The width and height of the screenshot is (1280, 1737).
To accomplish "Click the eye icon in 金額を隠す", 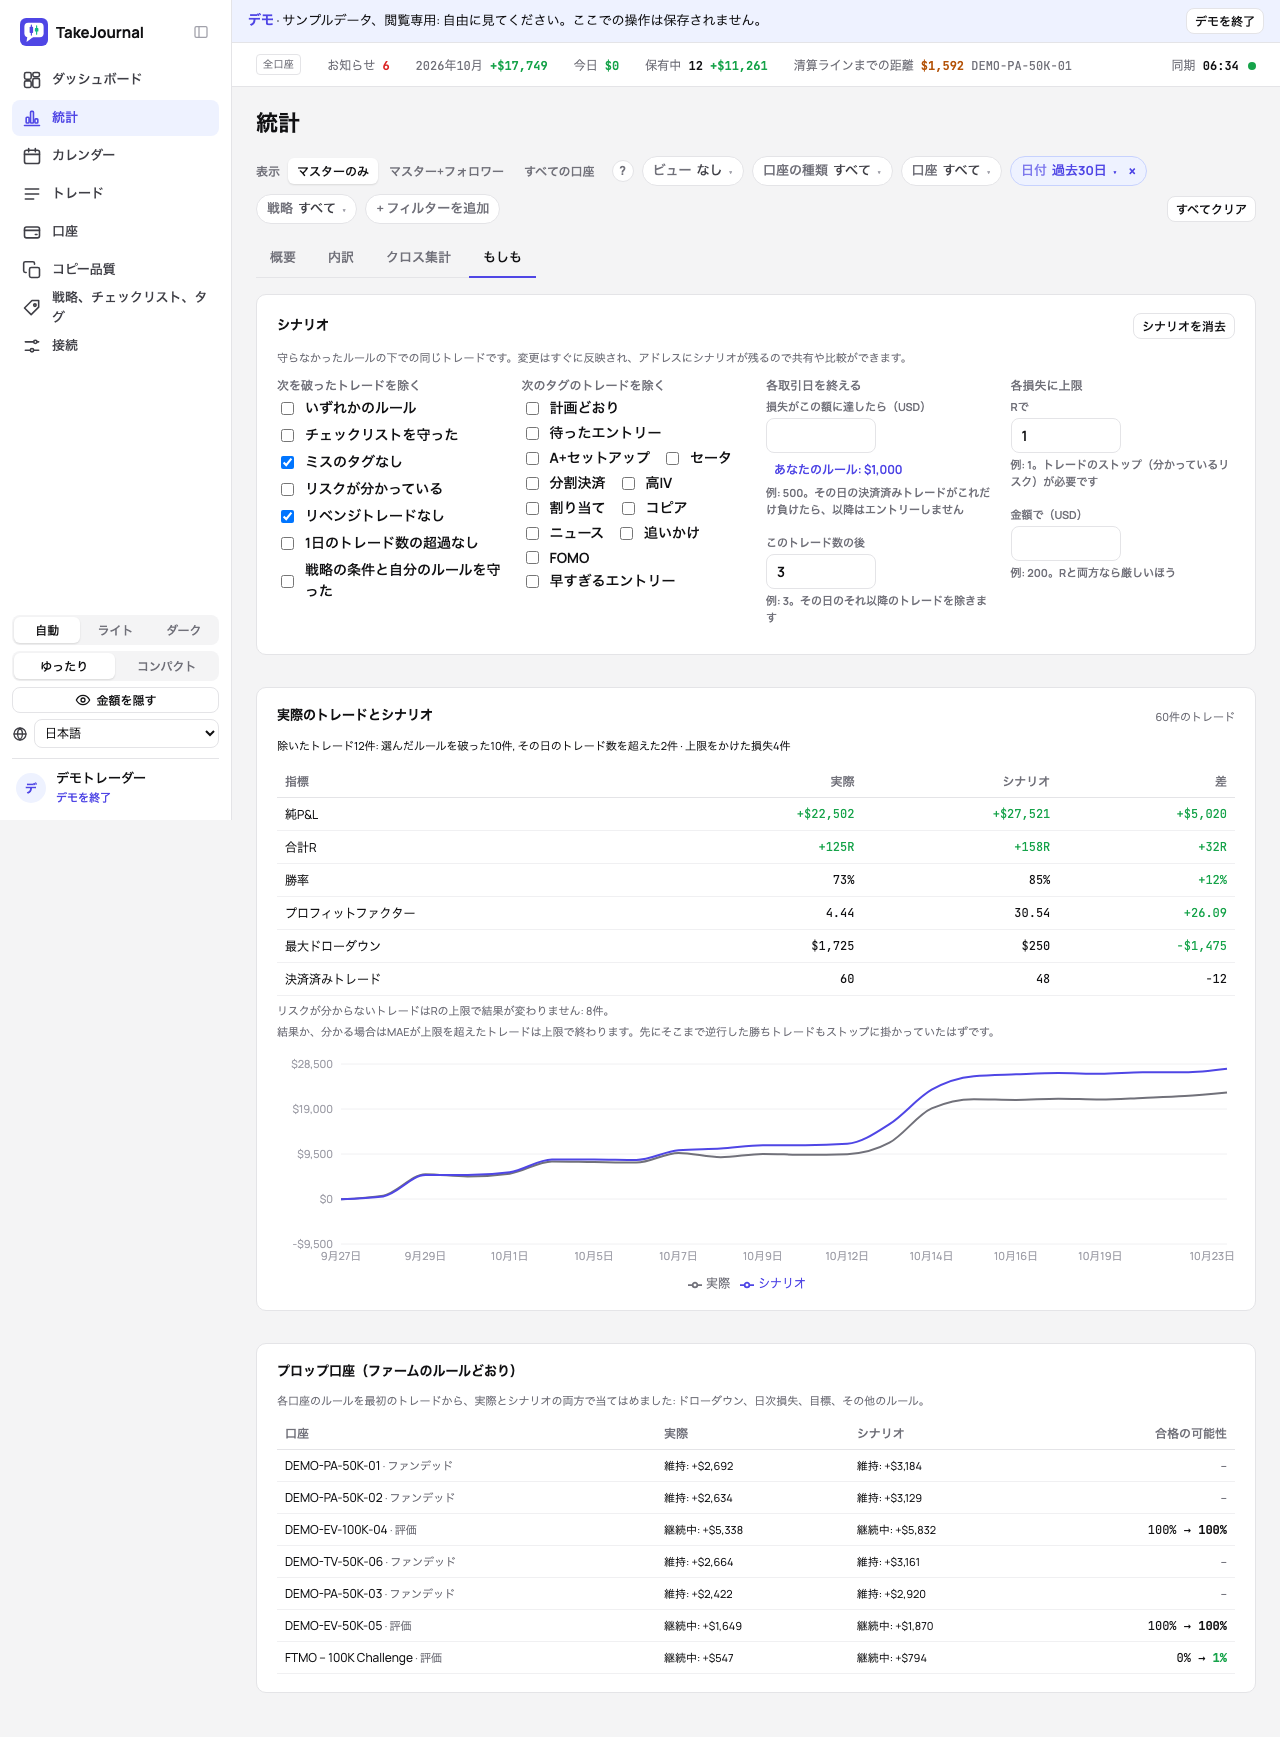I will pos(83,700).
